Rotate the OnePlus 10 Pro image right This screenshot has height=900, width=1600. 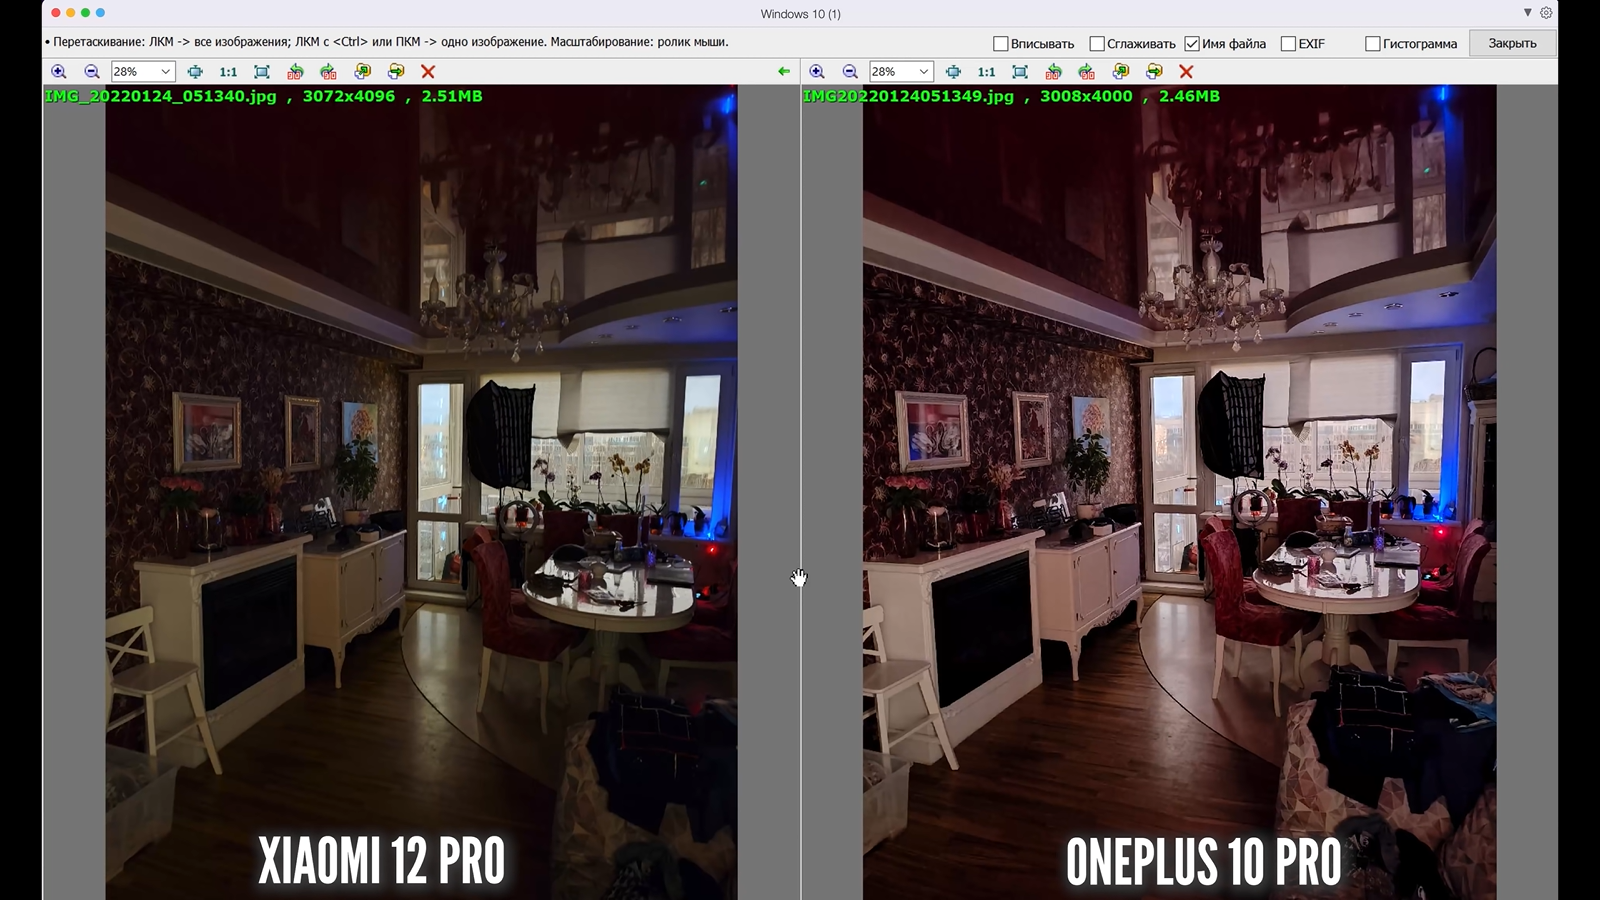pyautogui.click(x=1086, y=72)
